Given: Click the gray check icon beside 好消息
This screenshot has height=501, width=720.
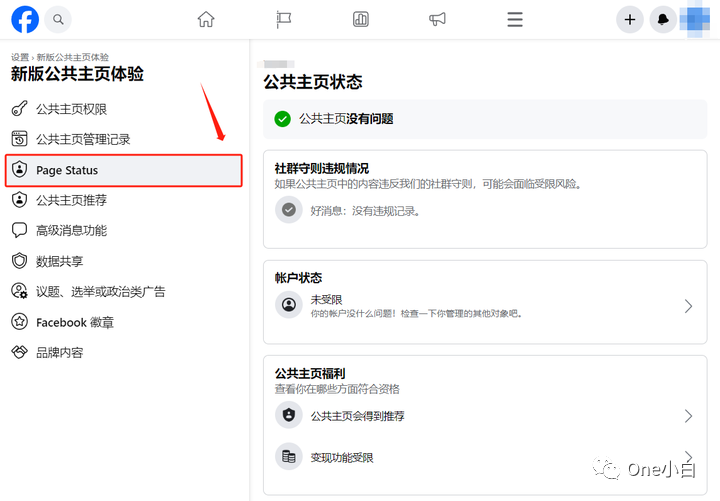Looking at the screenshot, I should (288, 210).
